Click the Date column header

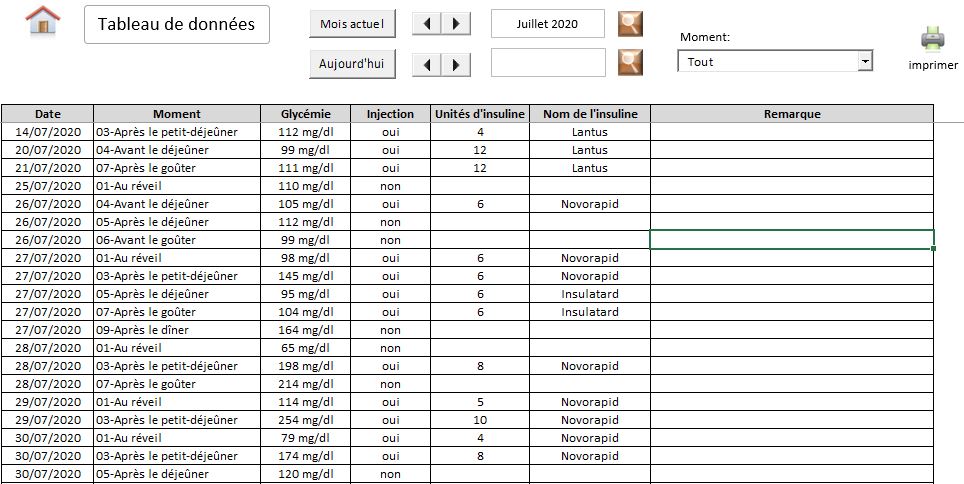(47, 114)
